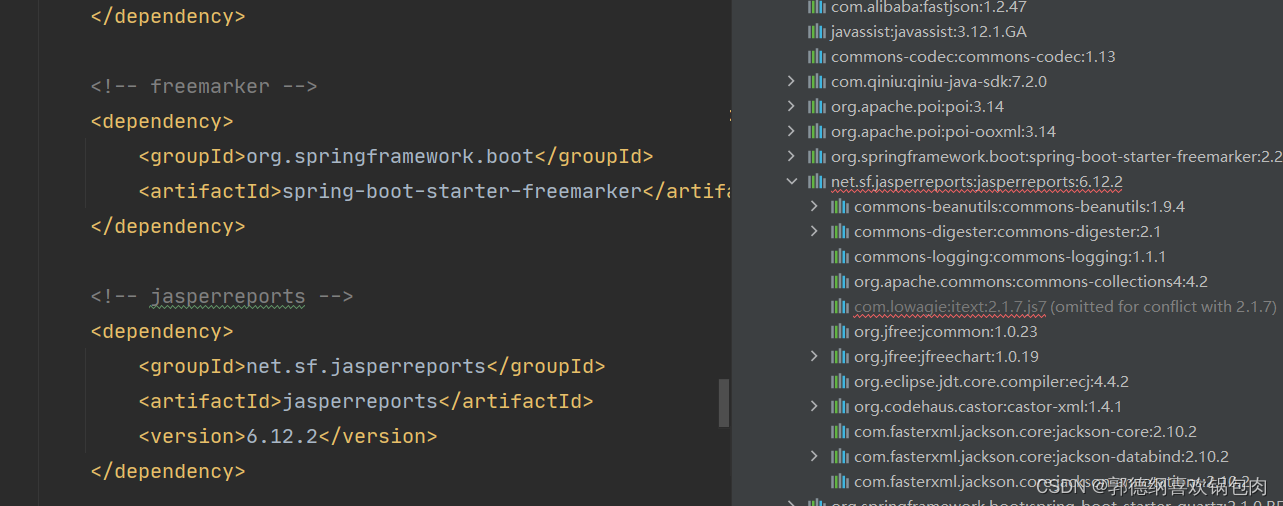Click the library icon beside jackson-core:2.10.2

[840, 431]
